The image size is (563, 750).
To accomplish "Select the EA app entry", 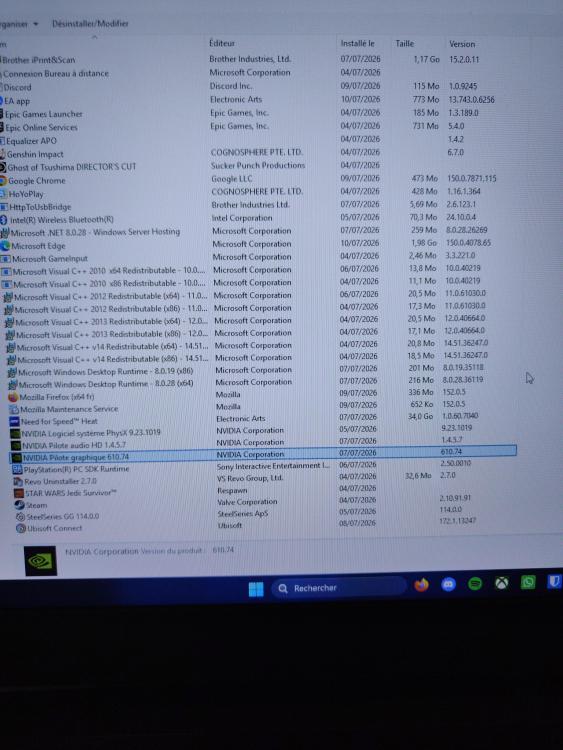I will coord(17,101).
